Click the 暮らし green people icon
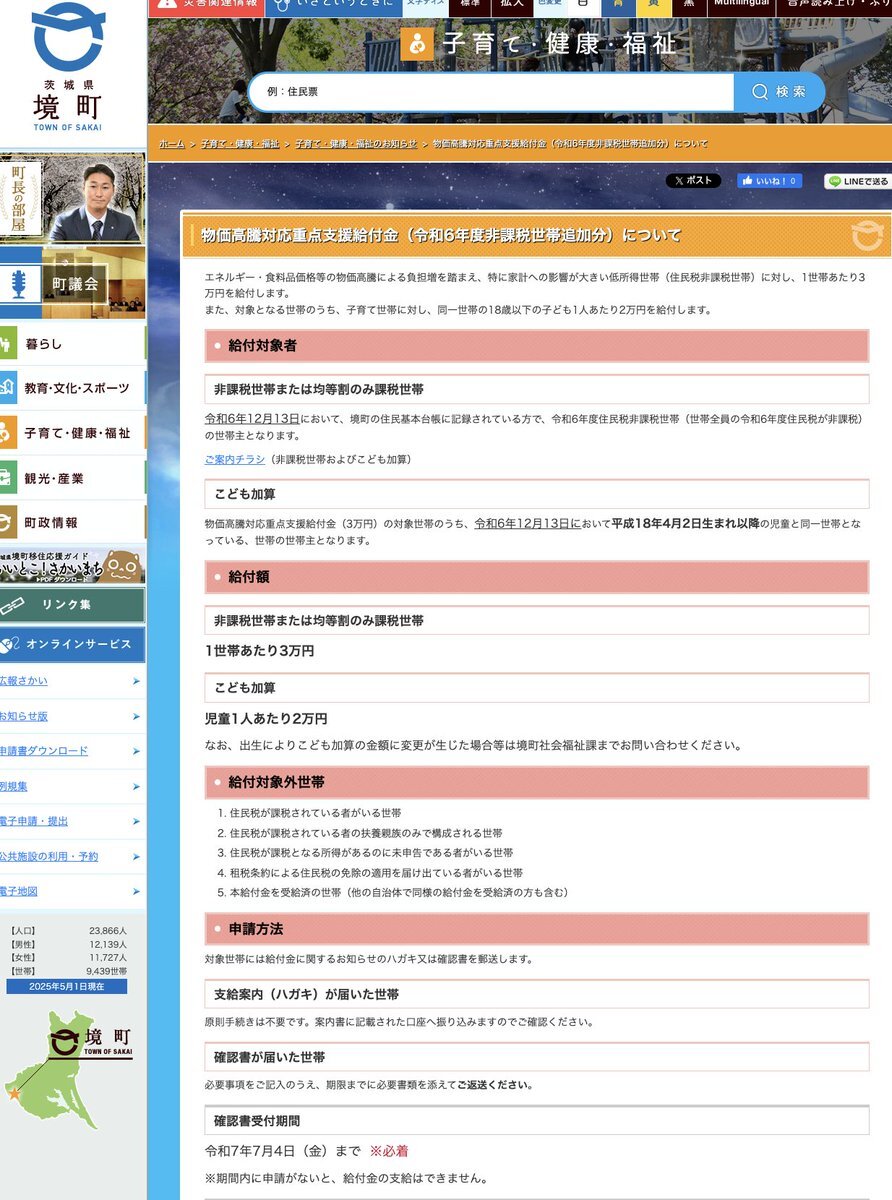 8,344
